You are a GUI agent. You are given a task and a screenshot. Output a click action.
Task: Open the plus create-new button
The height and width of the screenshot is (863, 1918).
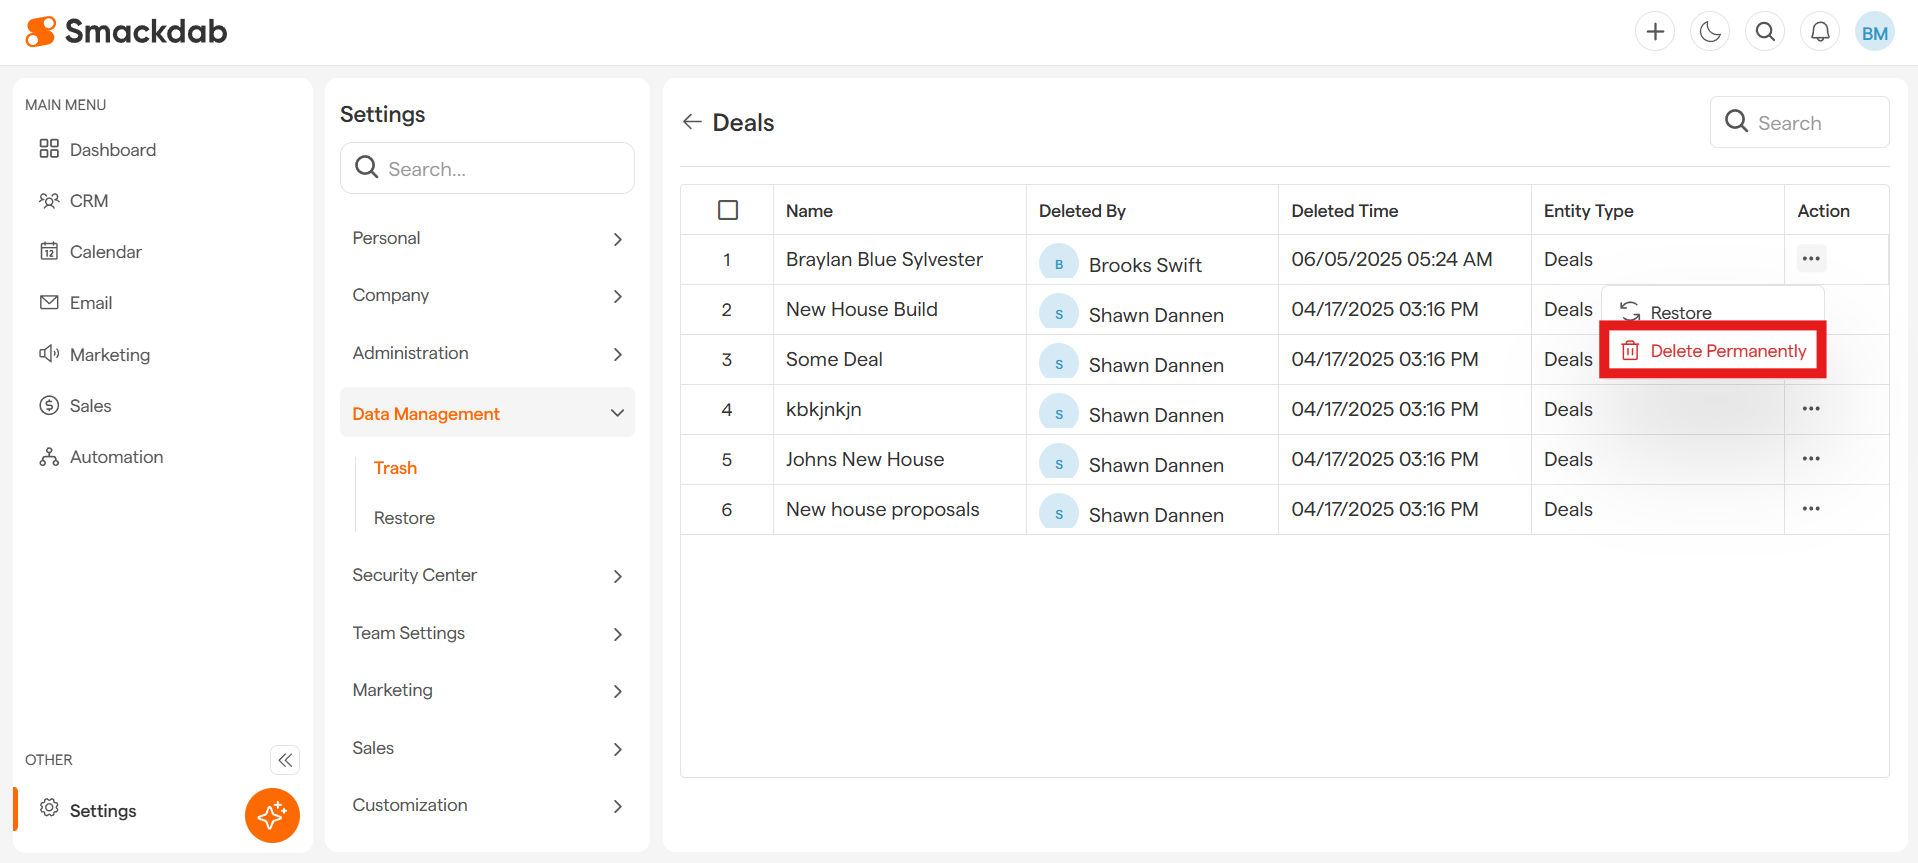coord(1655,32)
